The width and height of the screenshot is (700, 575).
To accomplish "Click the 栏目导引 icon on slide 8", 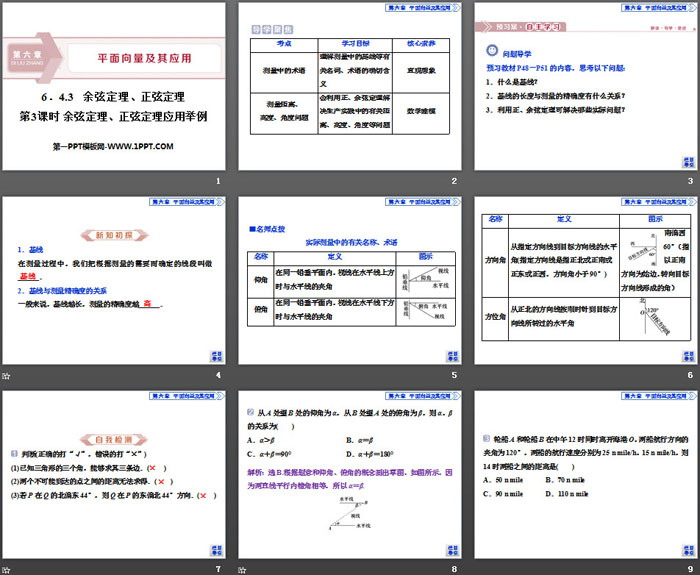I will tap(453, 550).
